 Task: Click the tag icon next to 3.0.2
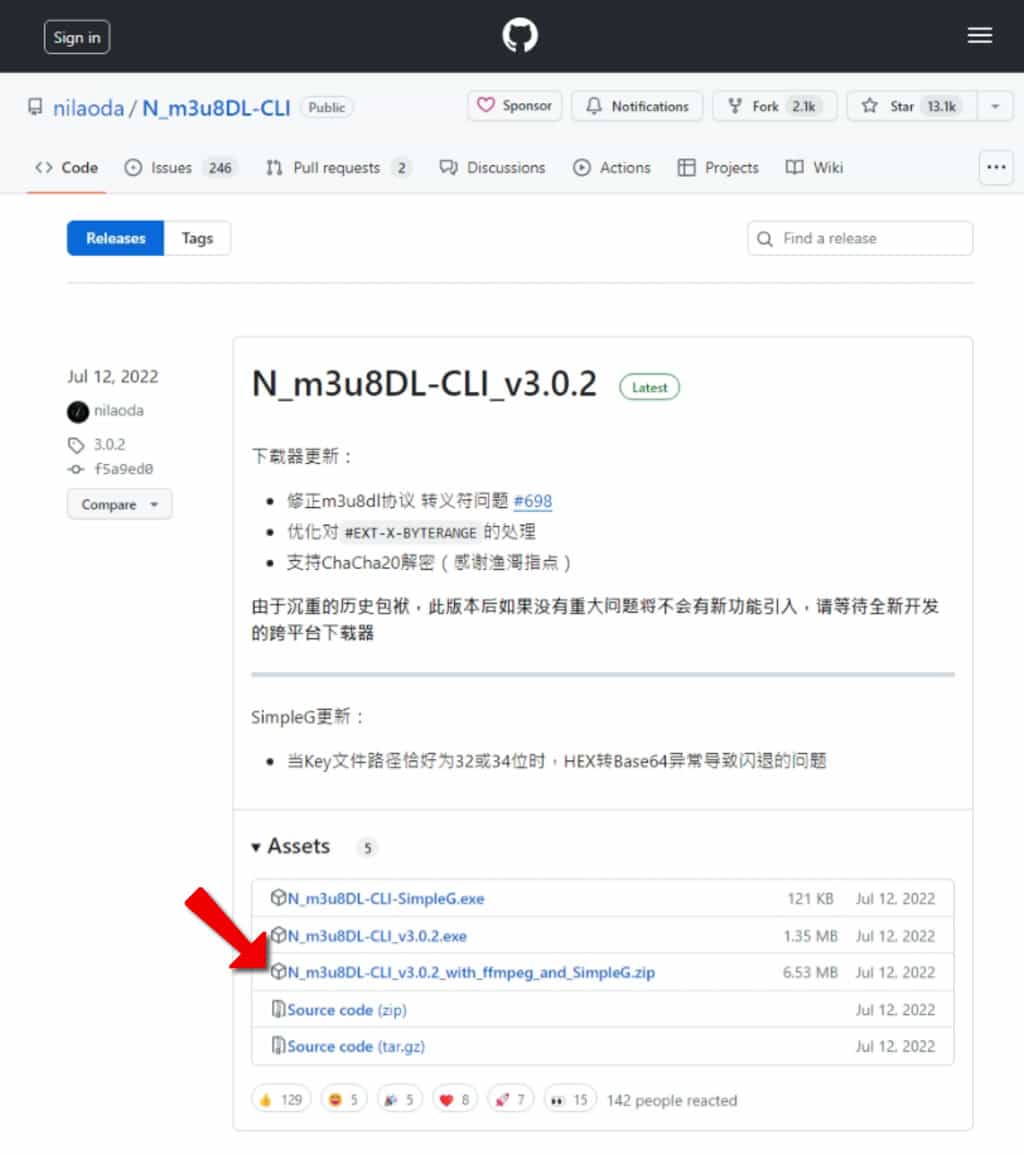point(76,445)
